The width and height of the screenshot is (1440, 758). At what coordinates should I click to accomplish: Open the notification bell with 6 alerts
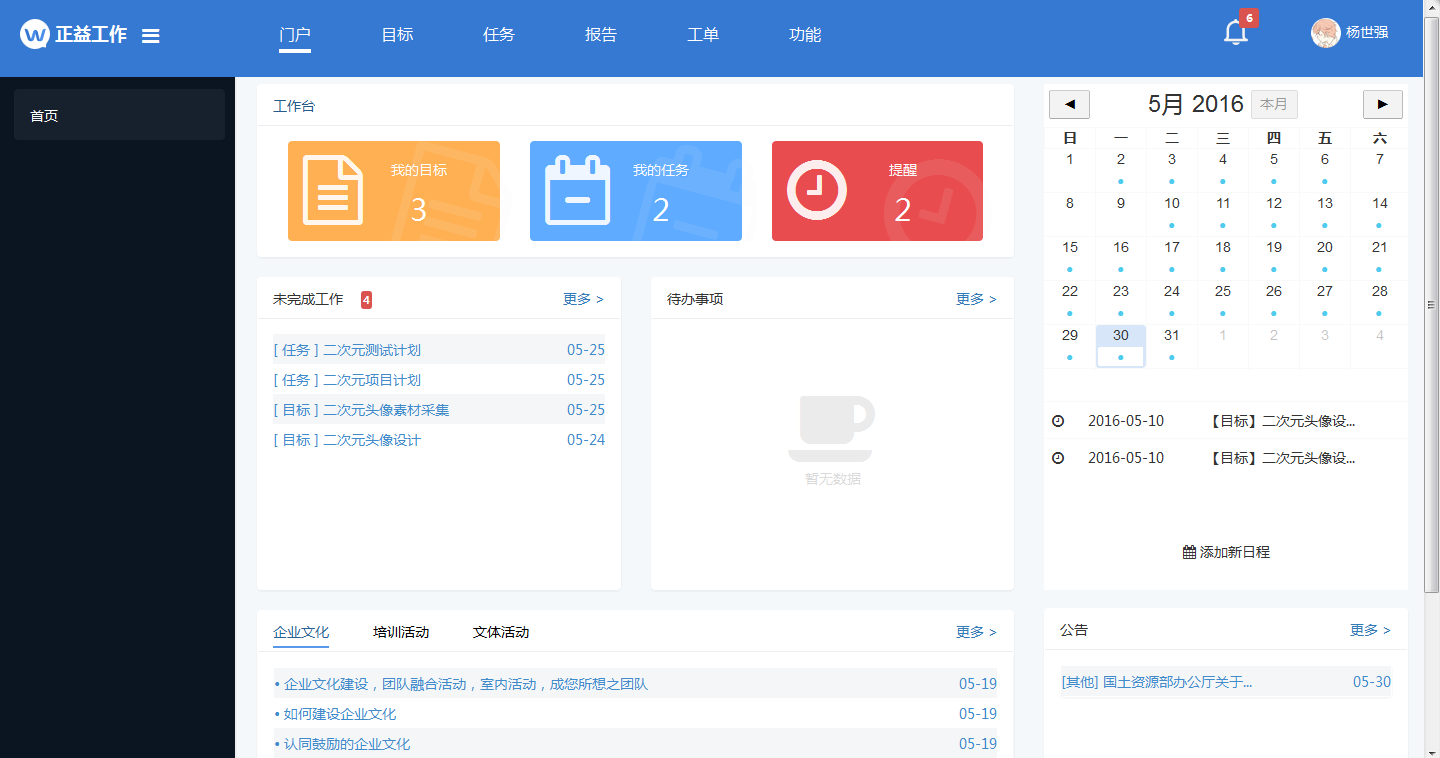pyautogui.click(x=1236, y=33)
